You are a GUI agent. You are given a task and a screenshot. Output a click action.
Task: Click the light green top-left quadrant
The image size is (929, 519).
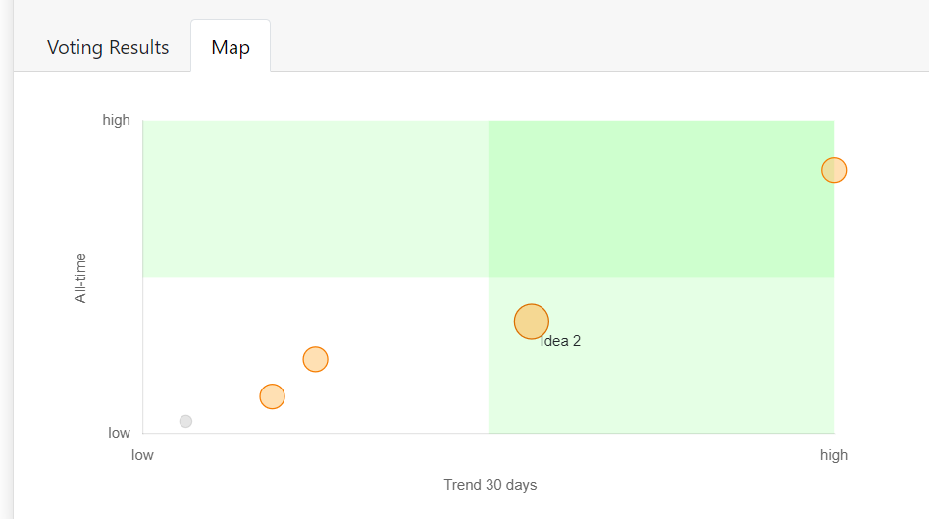click(315, 198)
